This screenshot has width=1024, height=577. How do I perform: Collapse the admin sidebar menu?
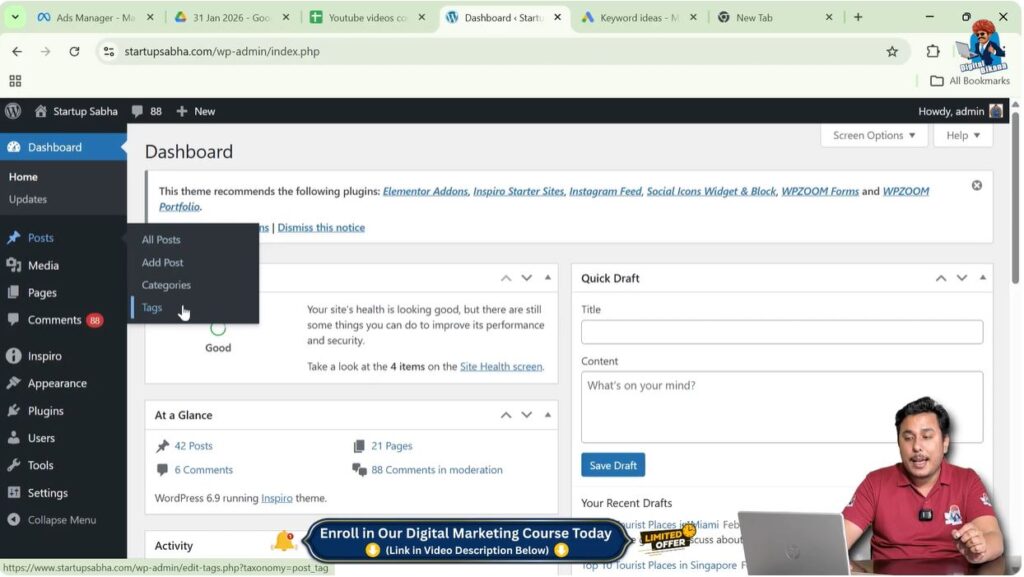pyautogui.click(x=55, y=519)
